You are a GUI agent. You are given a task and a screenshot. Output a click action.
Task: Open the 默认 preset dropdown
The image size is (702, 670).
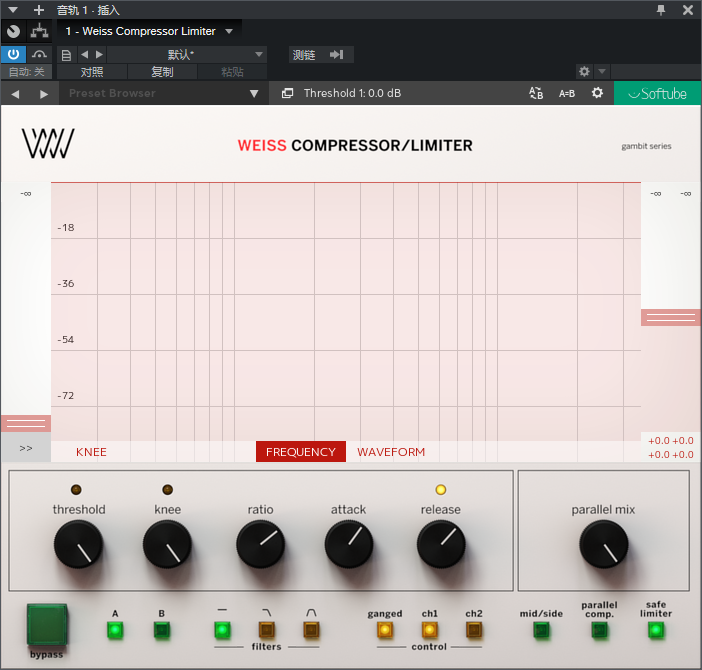coord(186,55)
